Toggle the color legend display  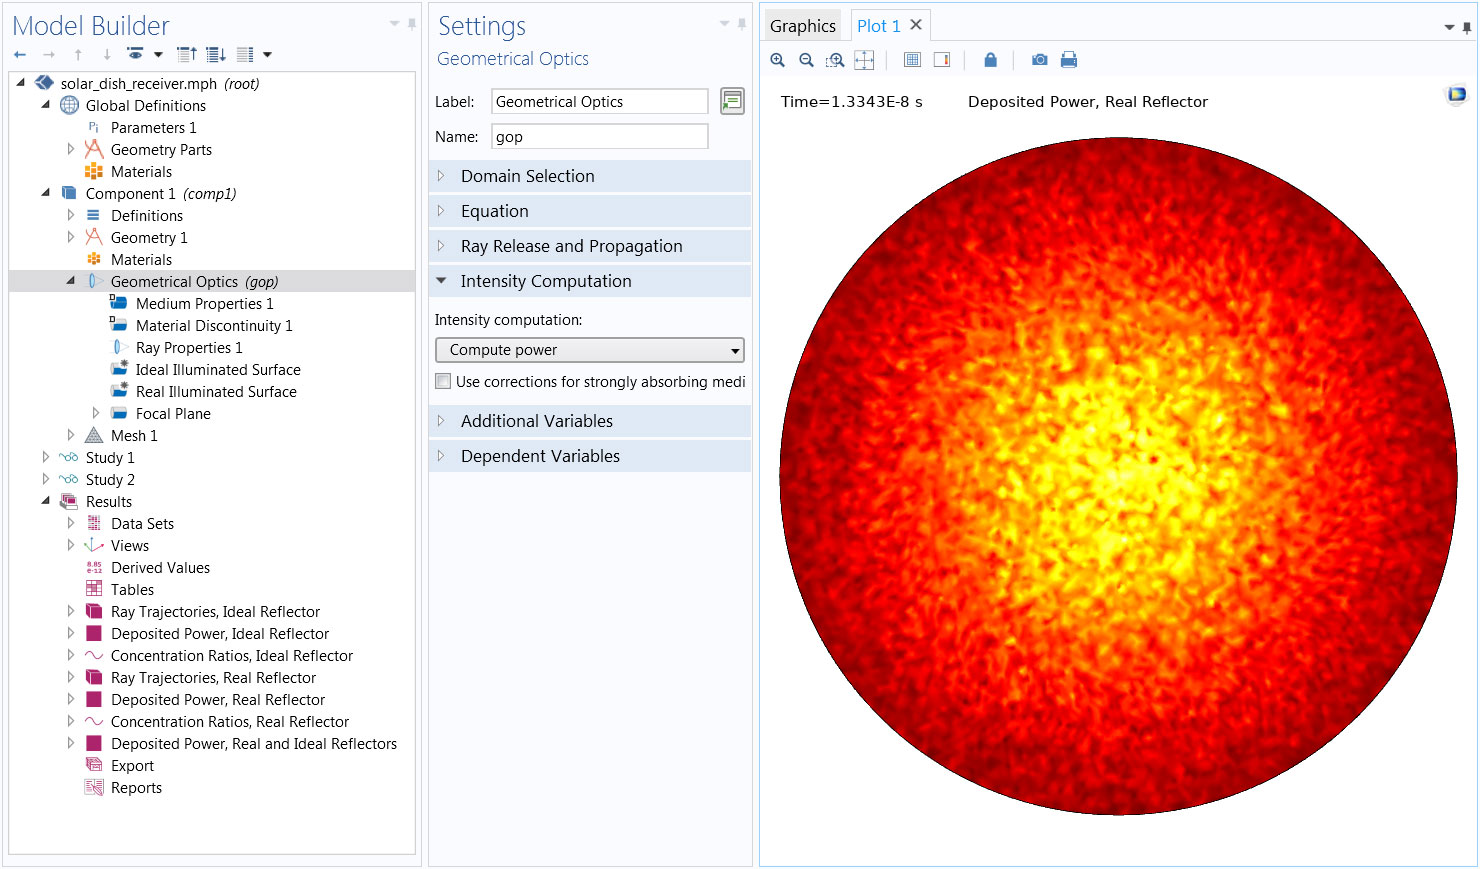pyautogui.click(x=941, y=60)
